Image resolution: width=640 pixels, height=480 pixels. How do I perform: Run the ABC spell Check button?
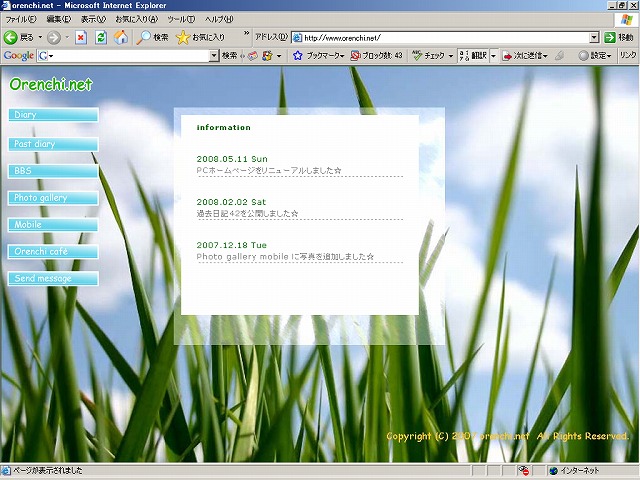(x=429, y=56)
